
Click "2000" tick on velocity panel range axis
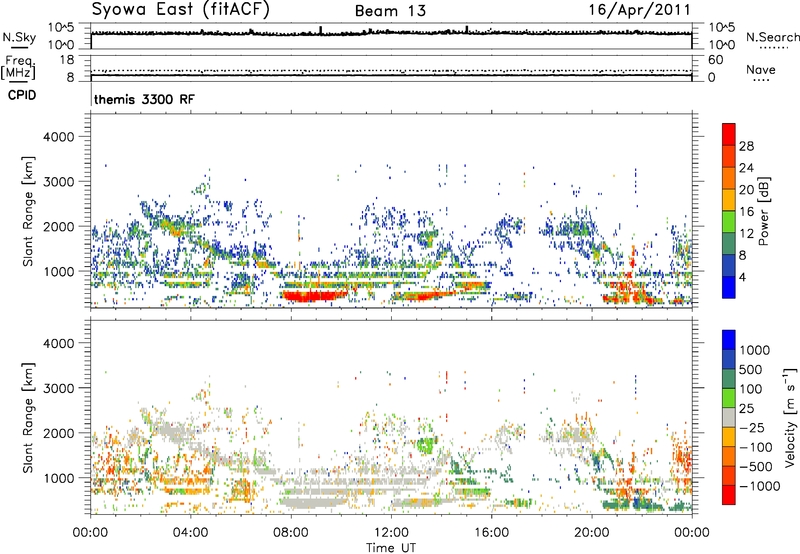click(x=59, y=433)
